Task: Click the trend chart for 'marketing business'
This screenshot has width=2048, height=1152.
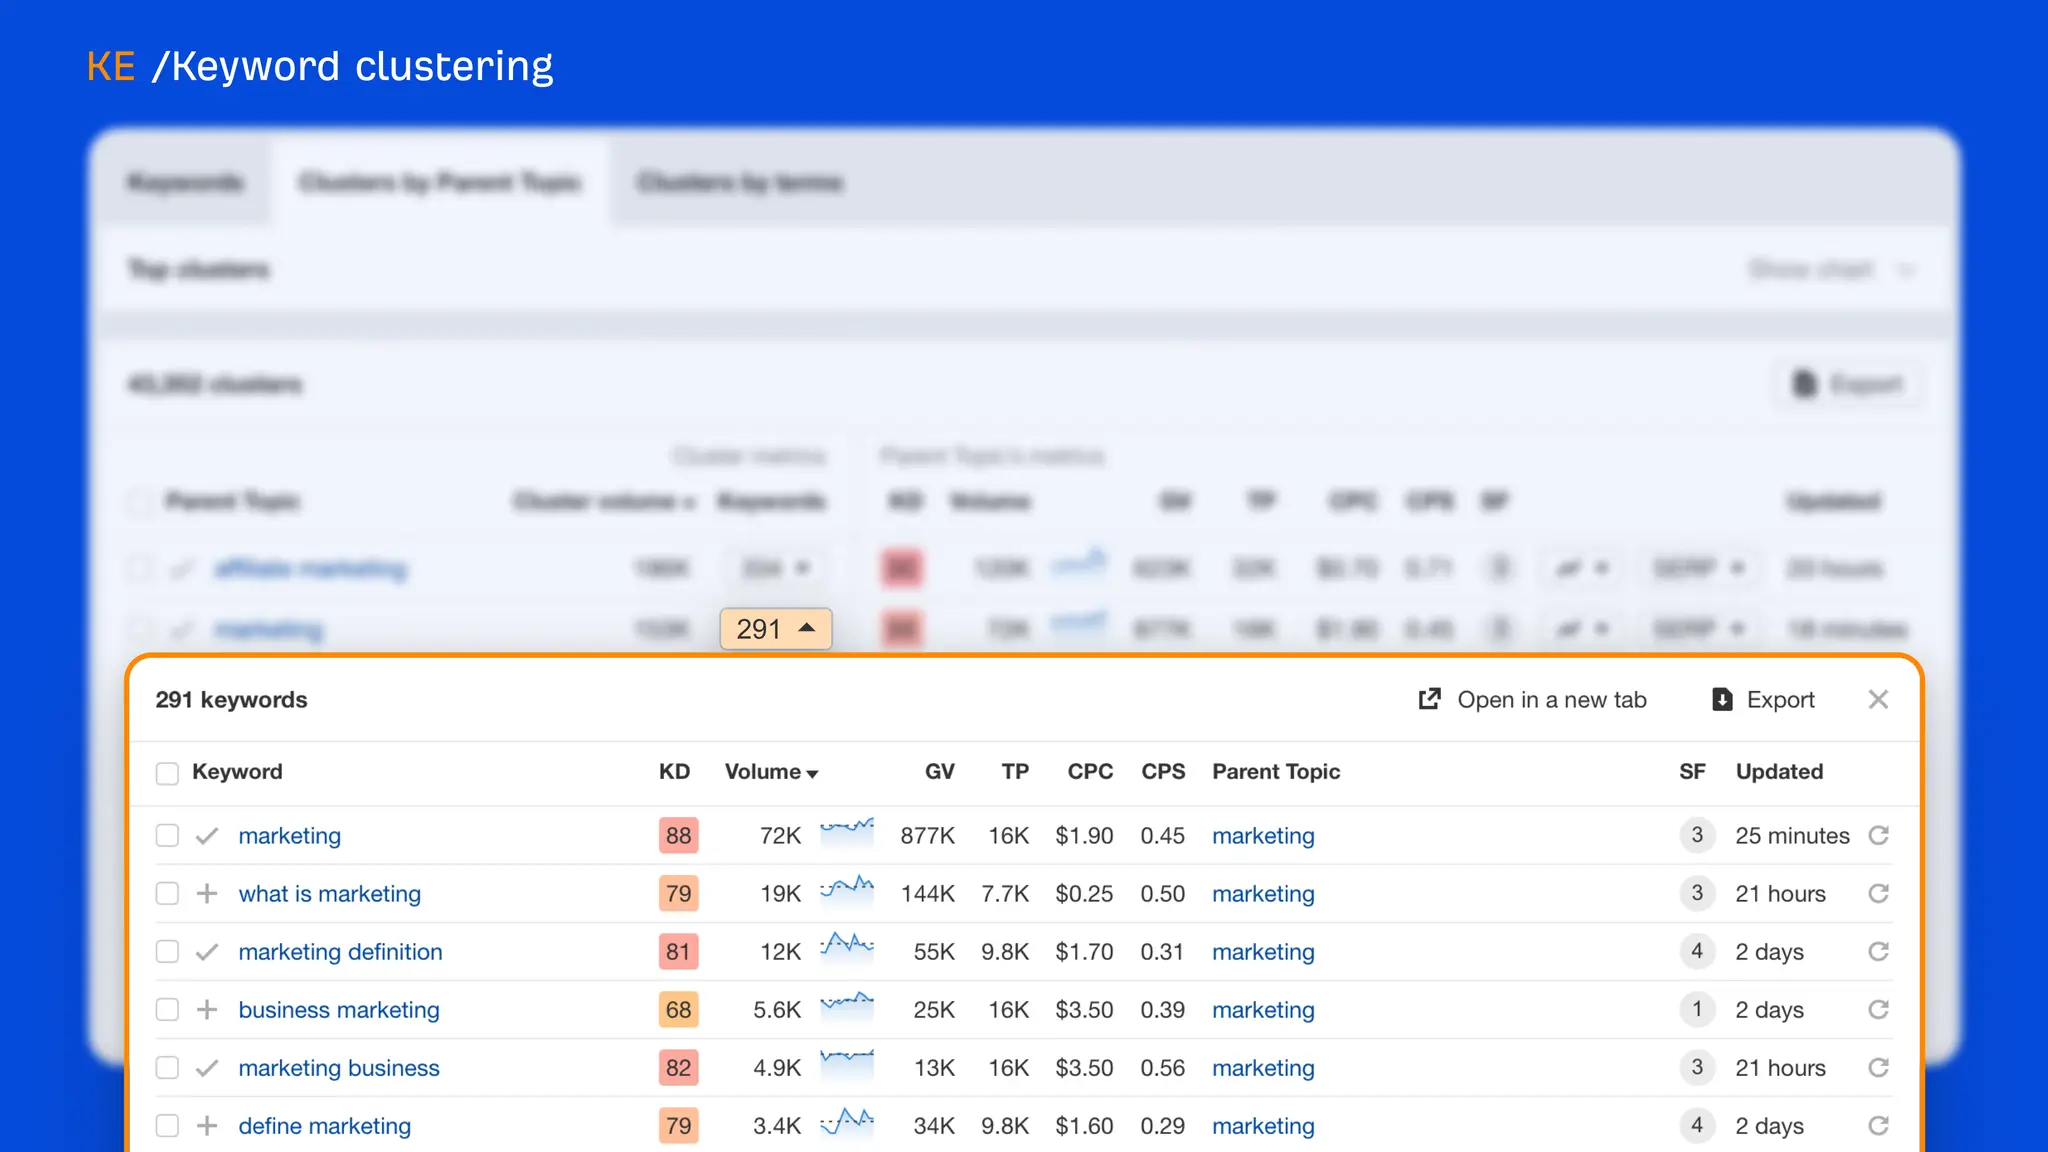Action: pyautogui.click(x=847, y=1063)
